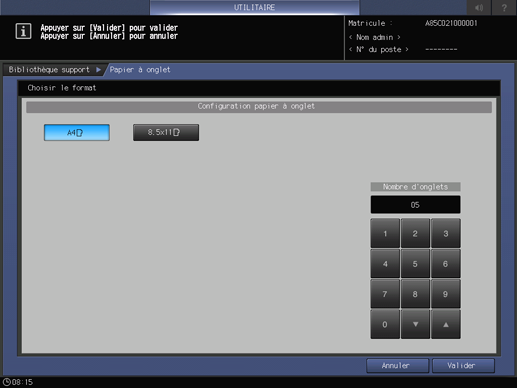The height and width of the screenshot is (388, 517).
Task: Select the A4 paper format
Action: coord(77,133)
